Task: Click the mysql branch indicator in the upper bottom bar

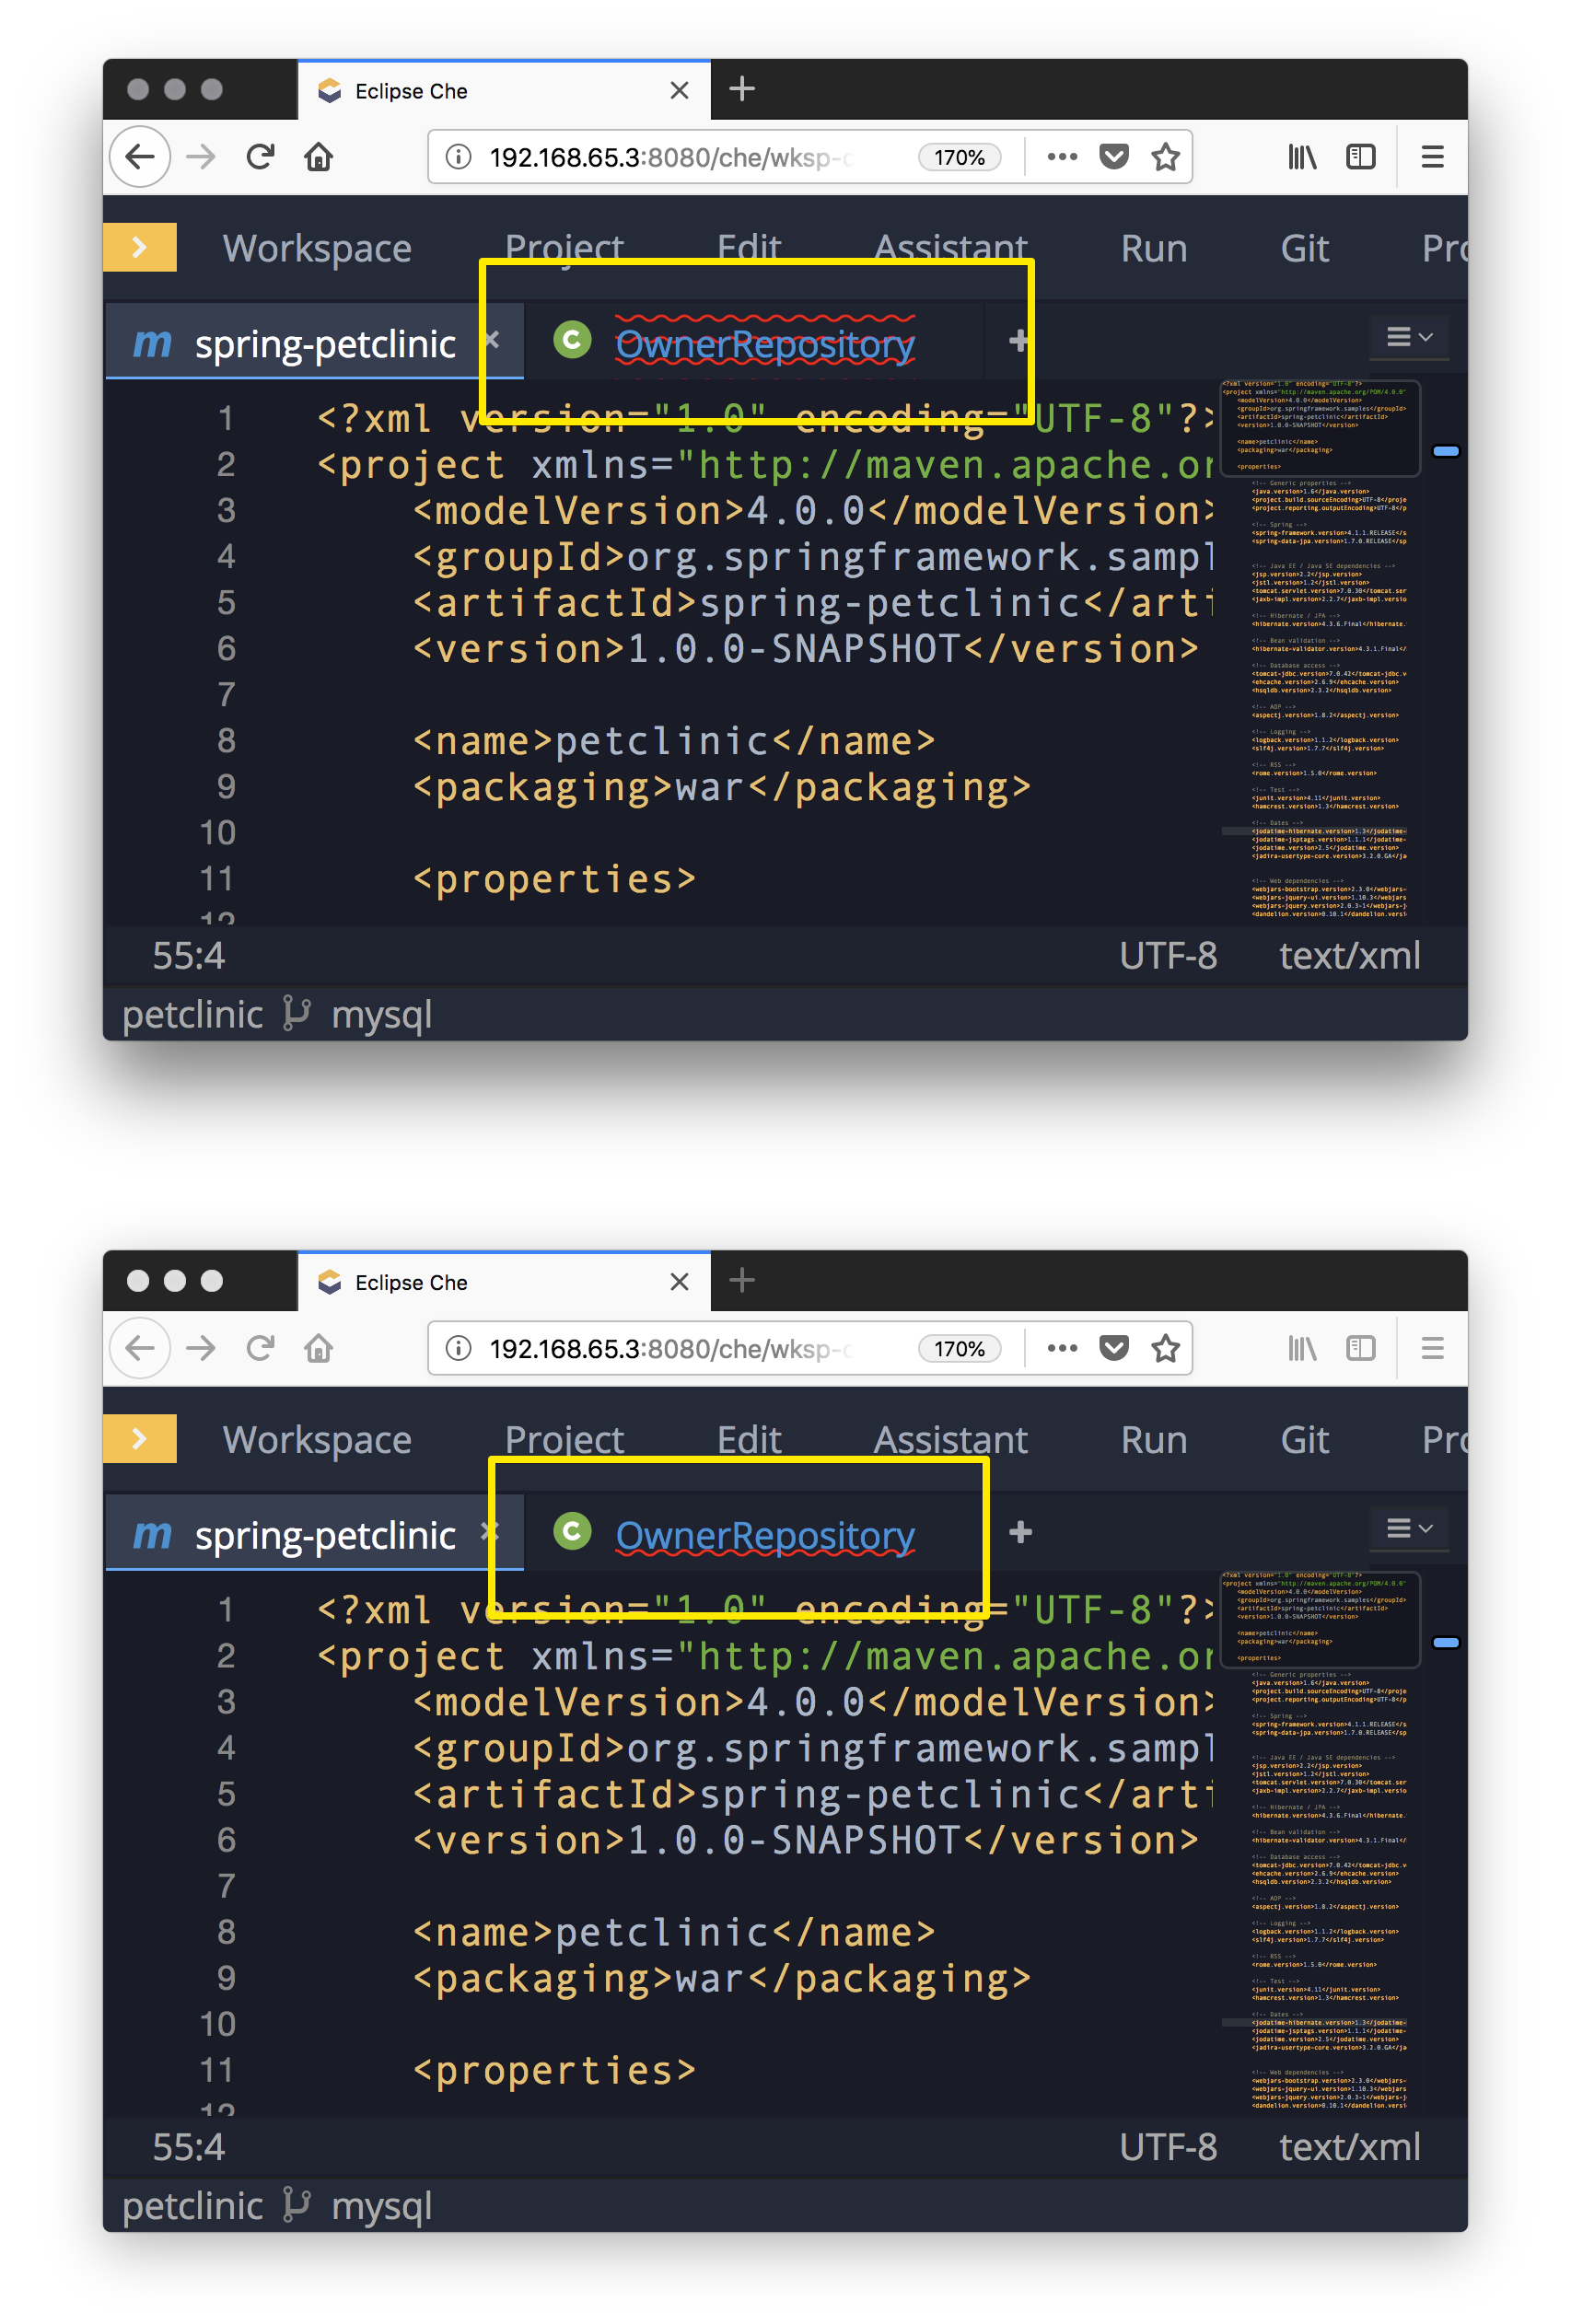Action: click(x=381, y=1016)
